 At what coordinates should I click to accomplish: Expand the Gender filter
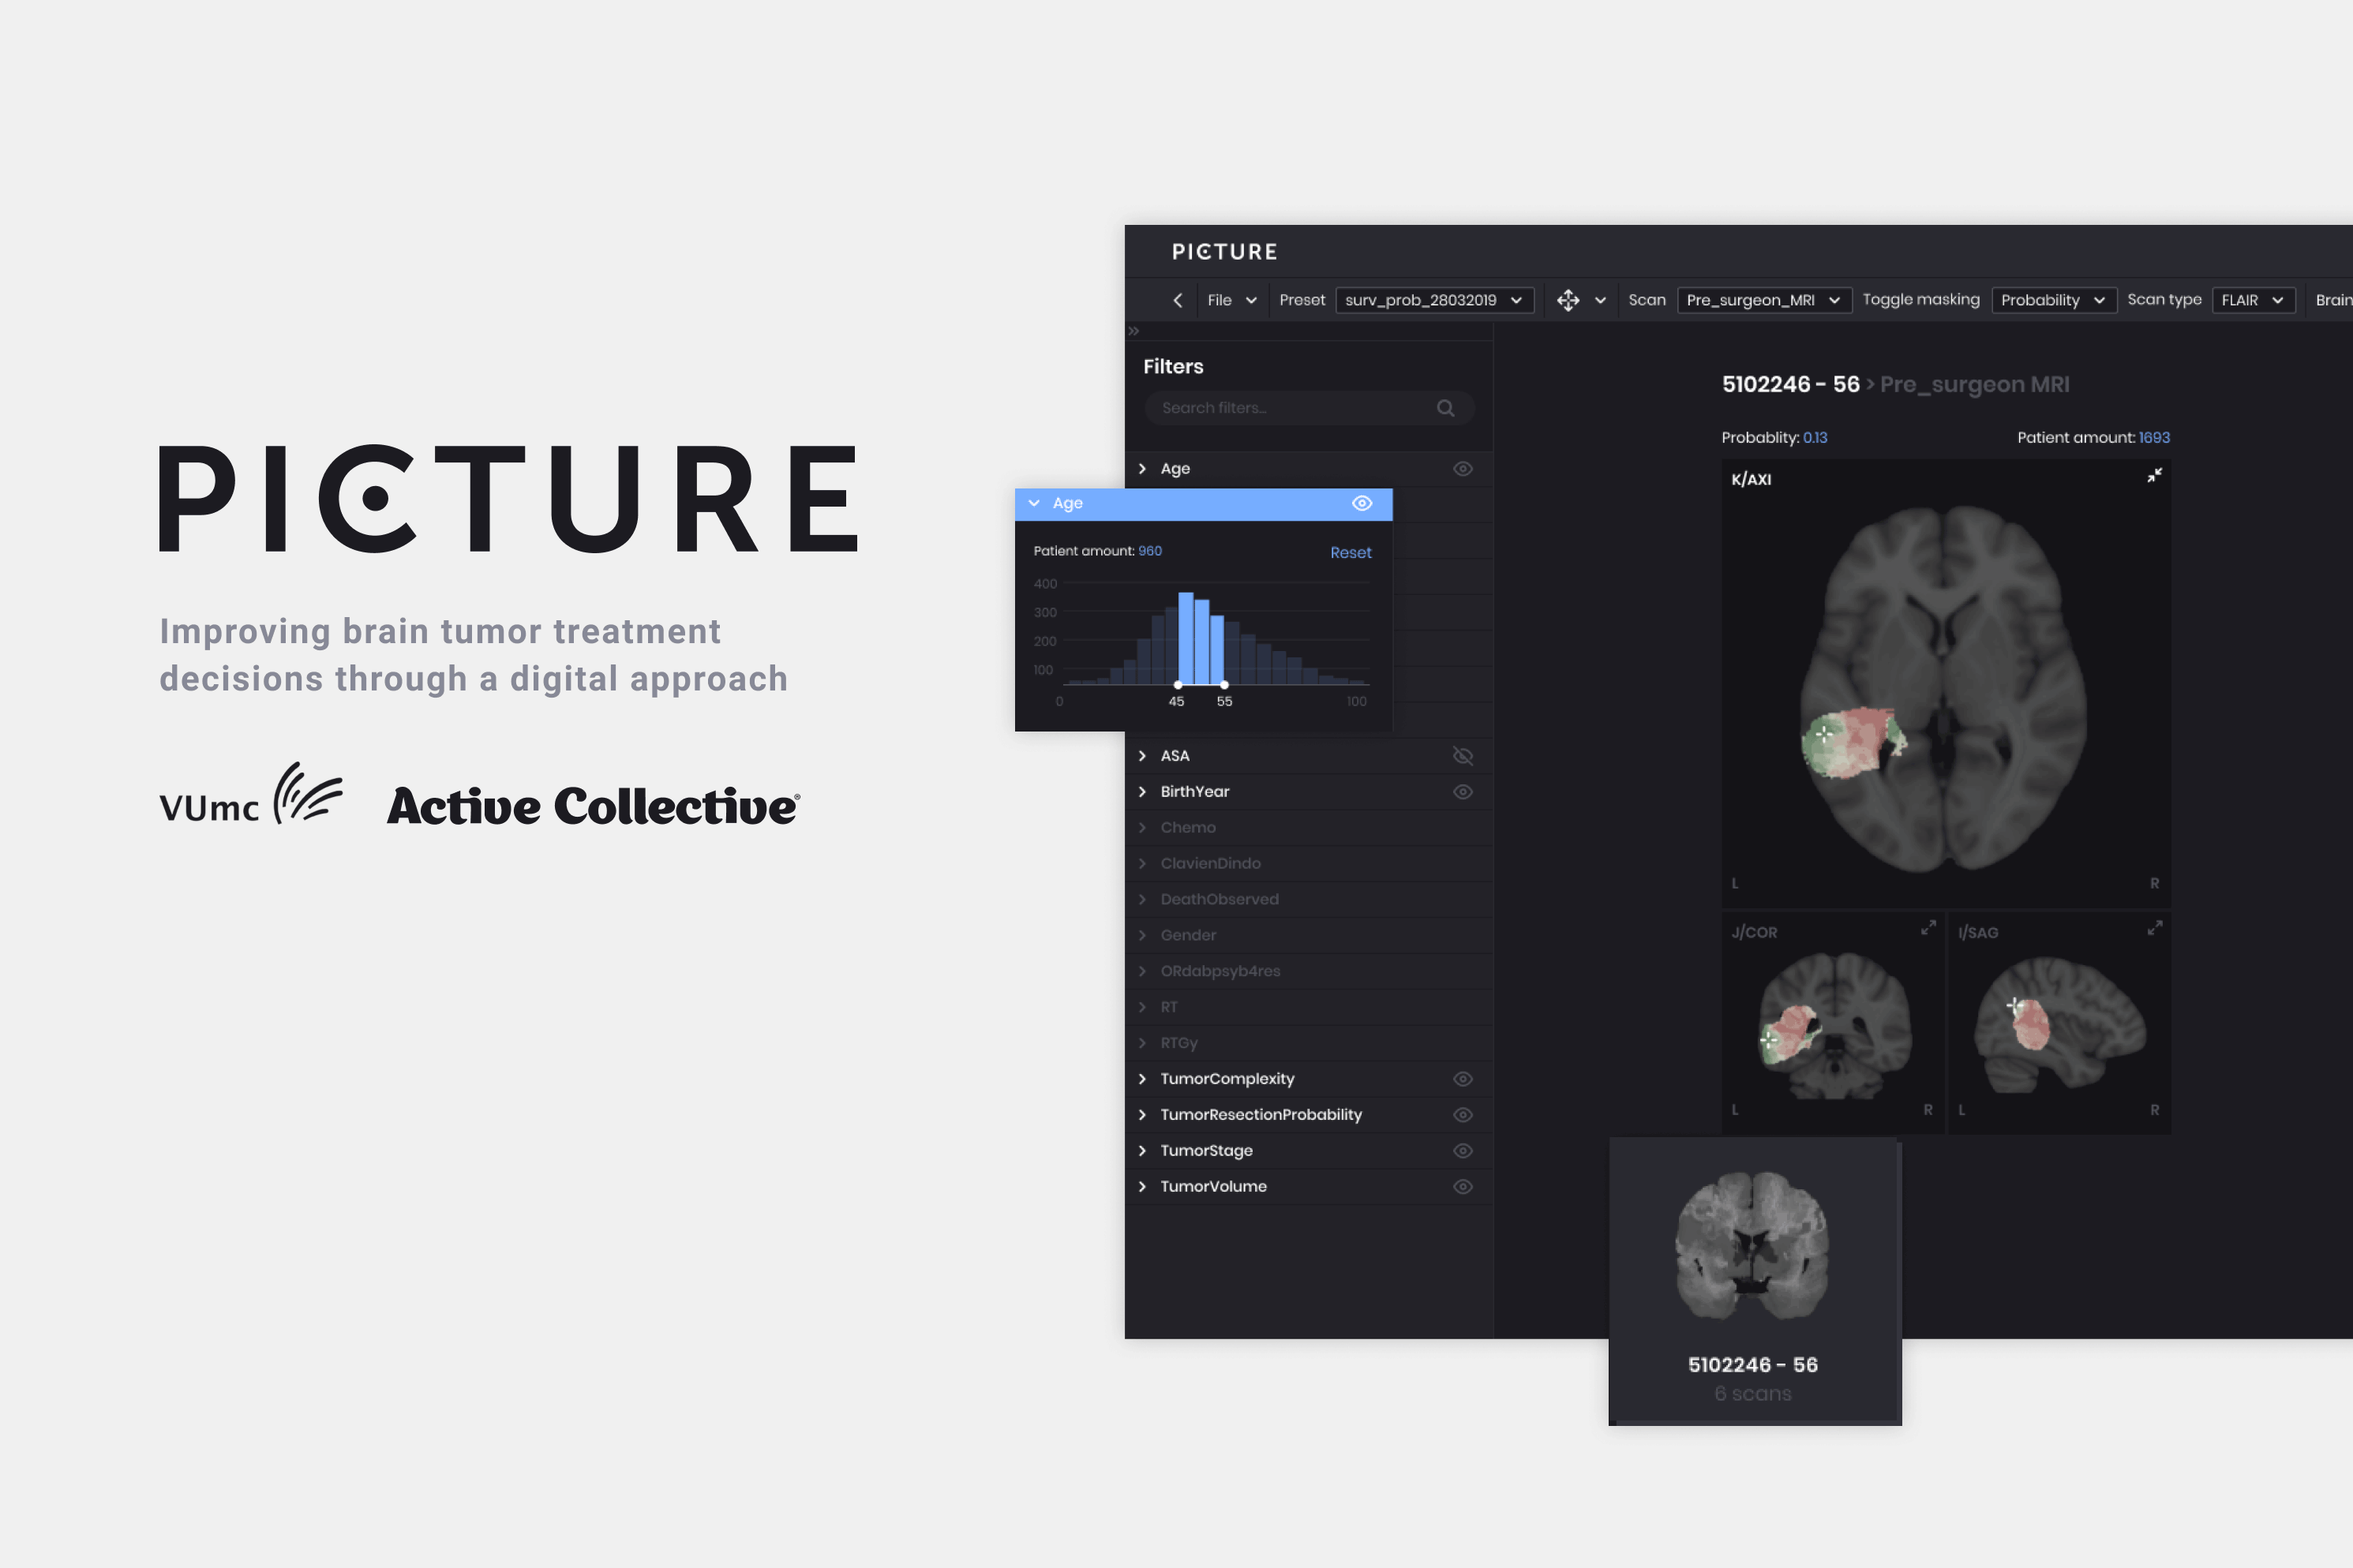[1142, 936]
